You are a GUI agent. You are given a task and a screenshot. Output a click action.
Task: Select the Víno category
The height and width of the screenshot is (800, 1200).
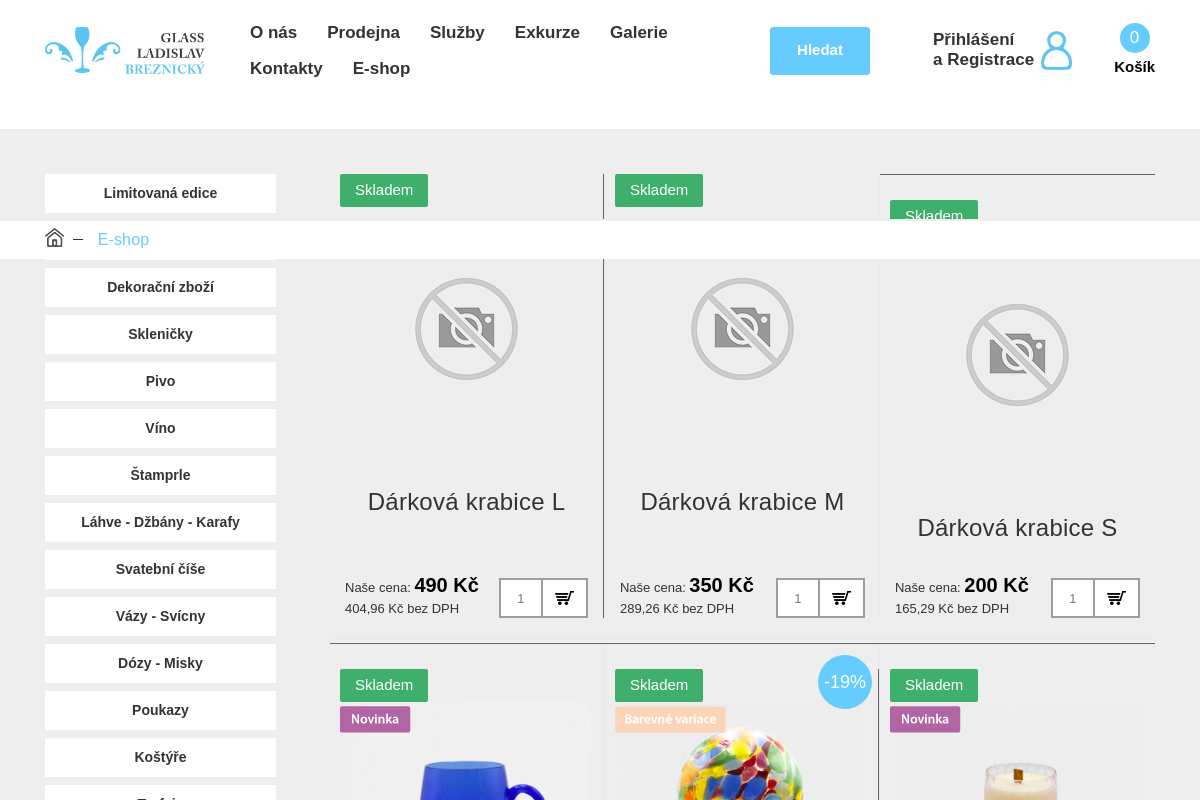click(160, 428)
